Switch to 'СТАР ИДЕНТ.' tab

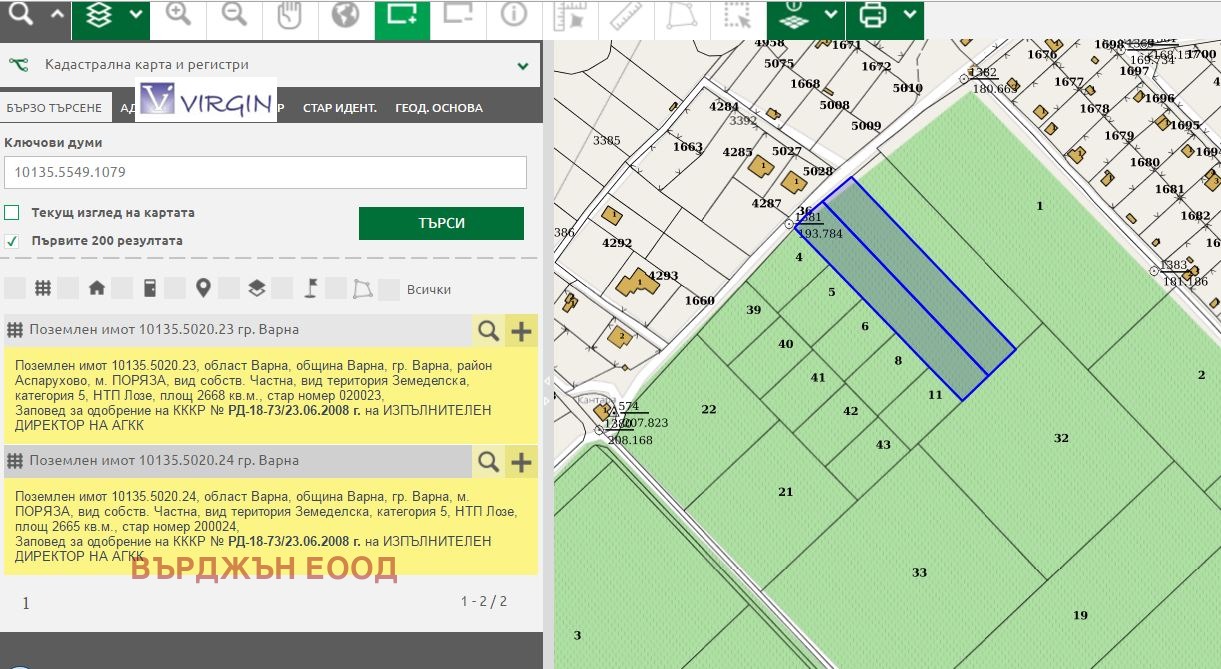click(339, 108)
